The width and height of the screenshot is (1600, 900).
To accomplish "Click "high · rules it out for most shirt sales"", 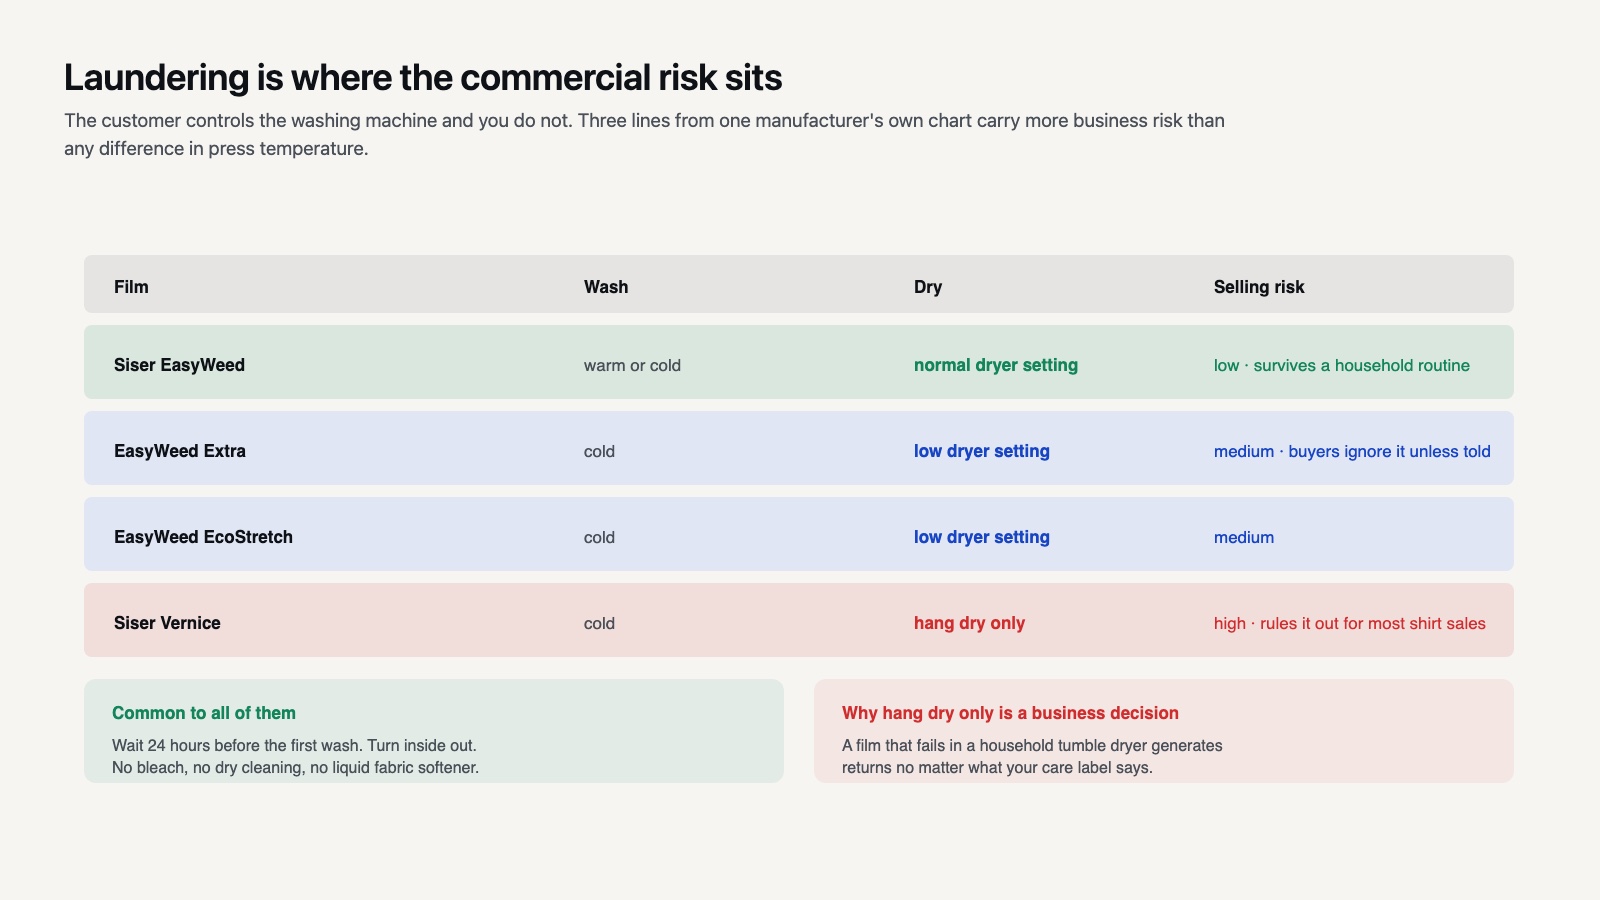I will 1350,623.
